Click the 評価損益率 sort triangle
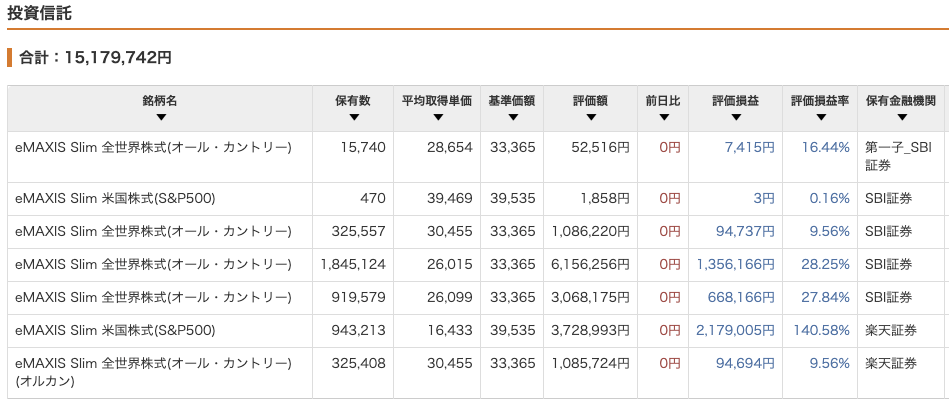 pyautogui.click(x=820, y=118)
